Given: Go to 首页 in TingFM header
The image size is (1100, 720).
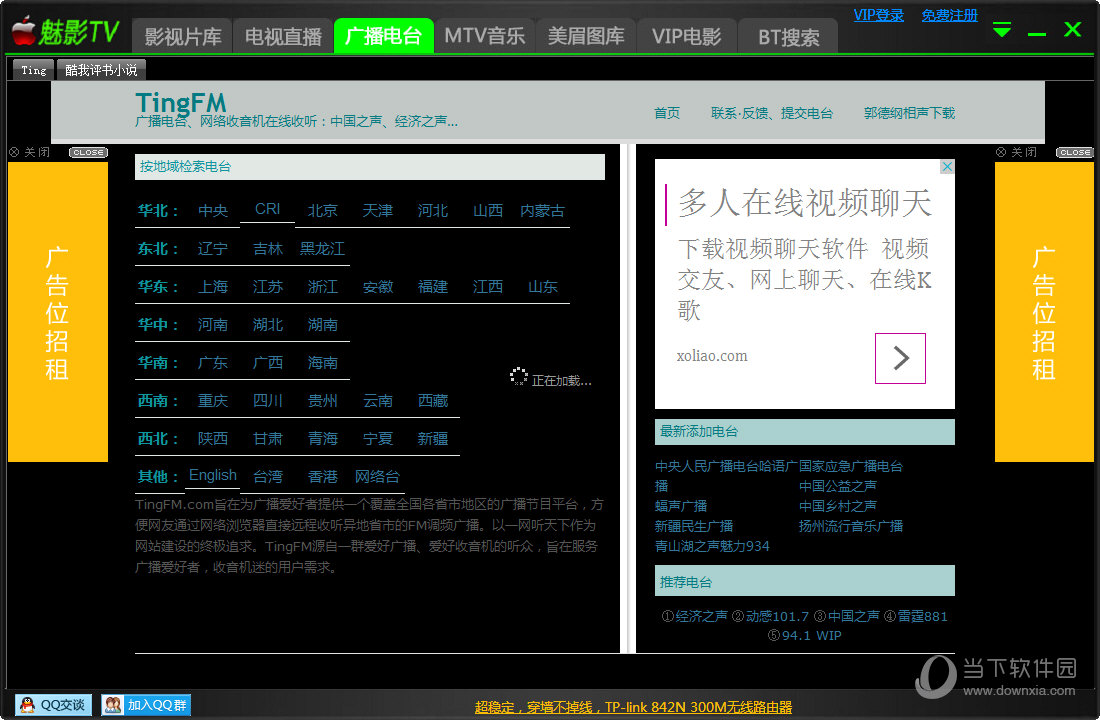Looking at the screenshot, I should (x=666, y=113).
